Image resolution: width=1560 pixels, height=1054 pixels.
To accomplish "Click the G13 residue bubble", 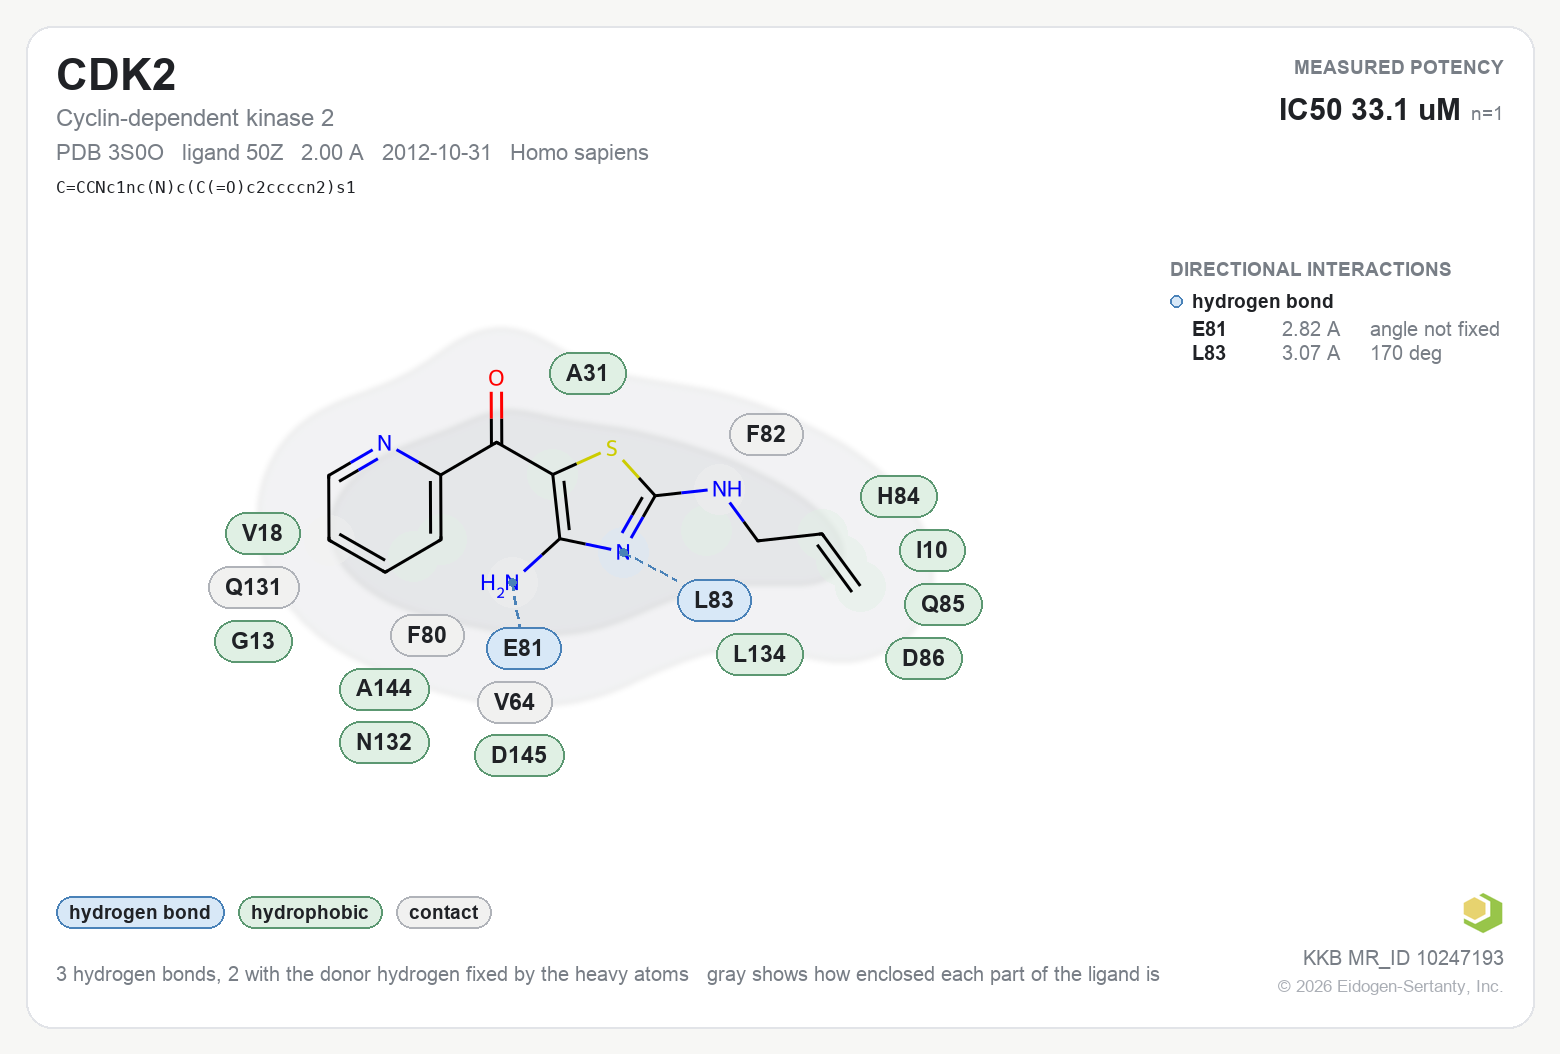I will 254,641.
